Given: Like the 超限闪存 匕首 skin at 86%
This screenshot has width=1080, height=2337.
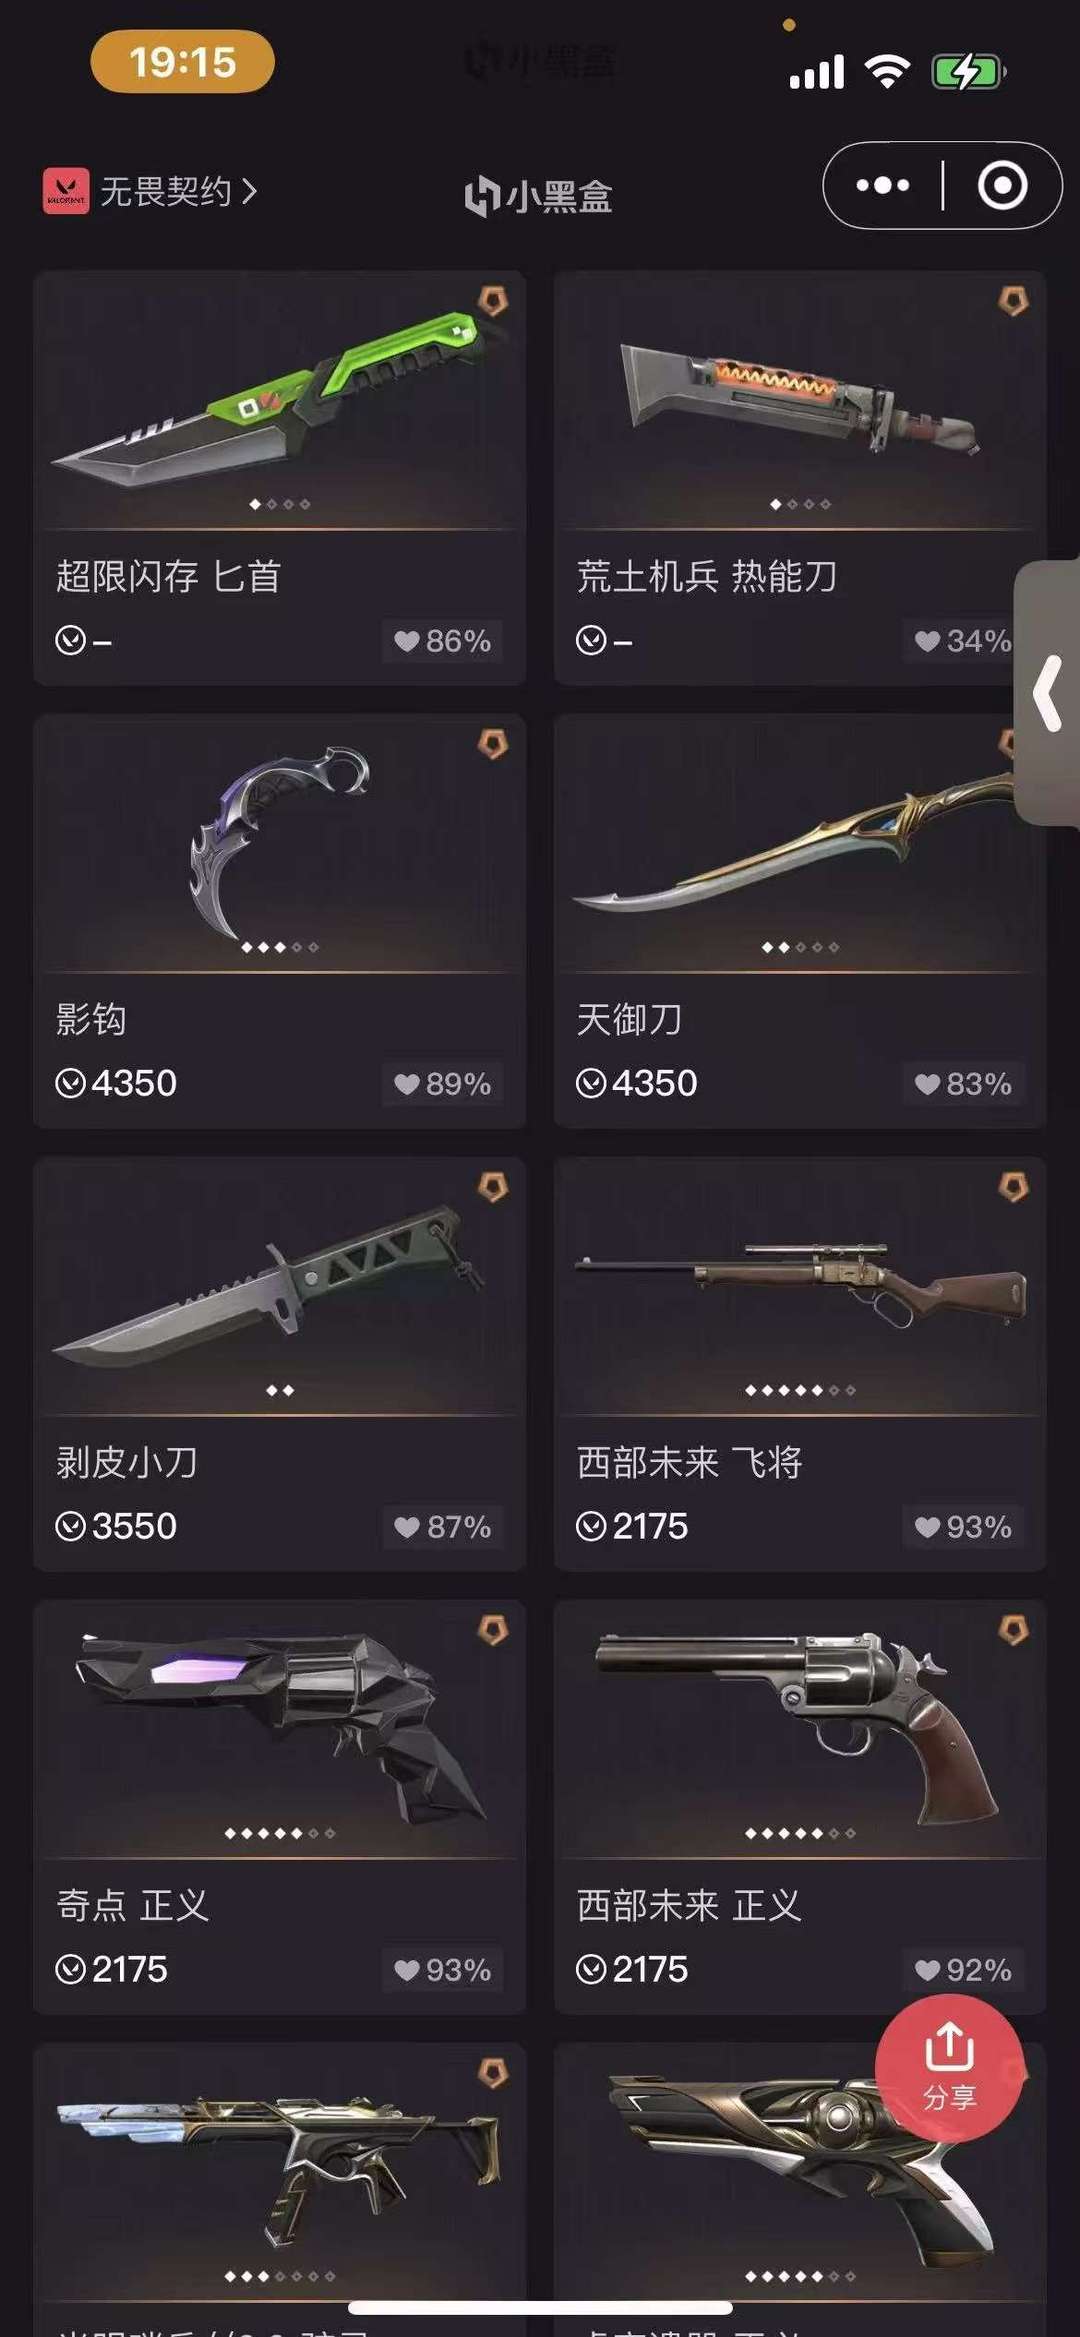Looking at the screenshot, I should click(442, 641).
